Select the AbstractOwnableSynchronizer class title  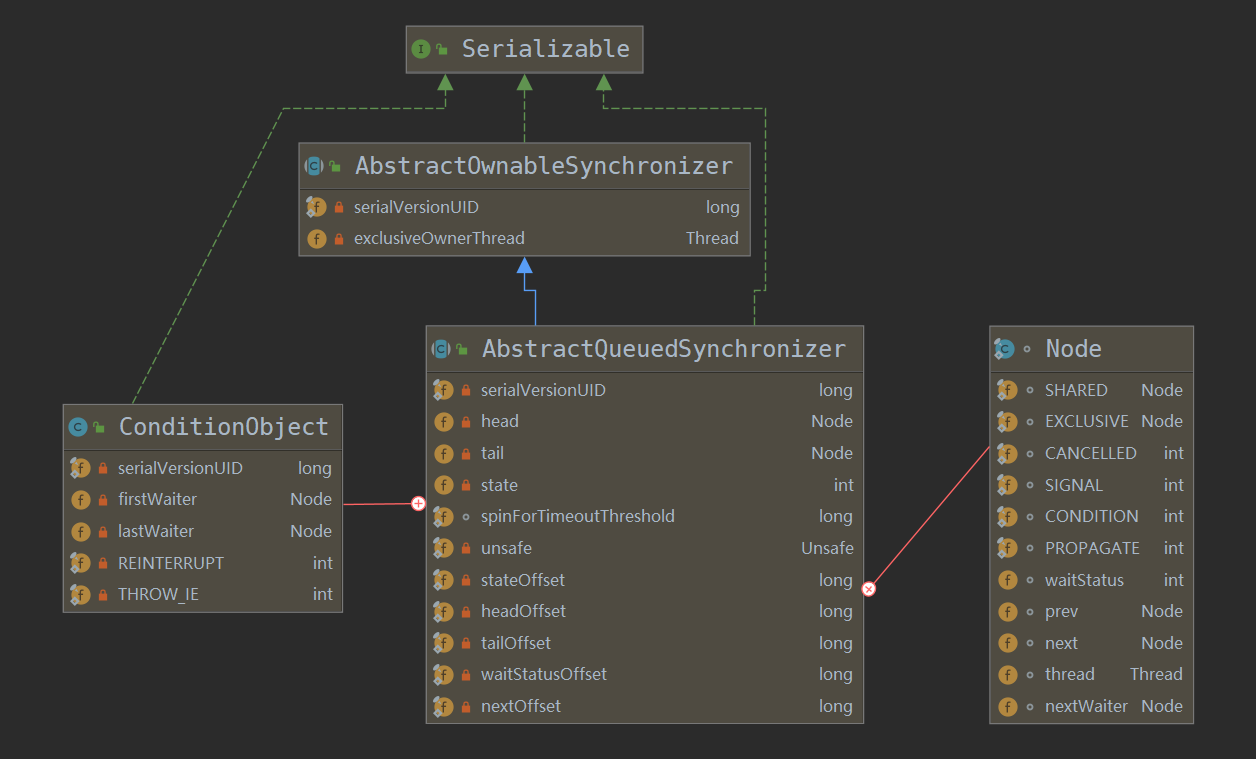tap(544, 166)
